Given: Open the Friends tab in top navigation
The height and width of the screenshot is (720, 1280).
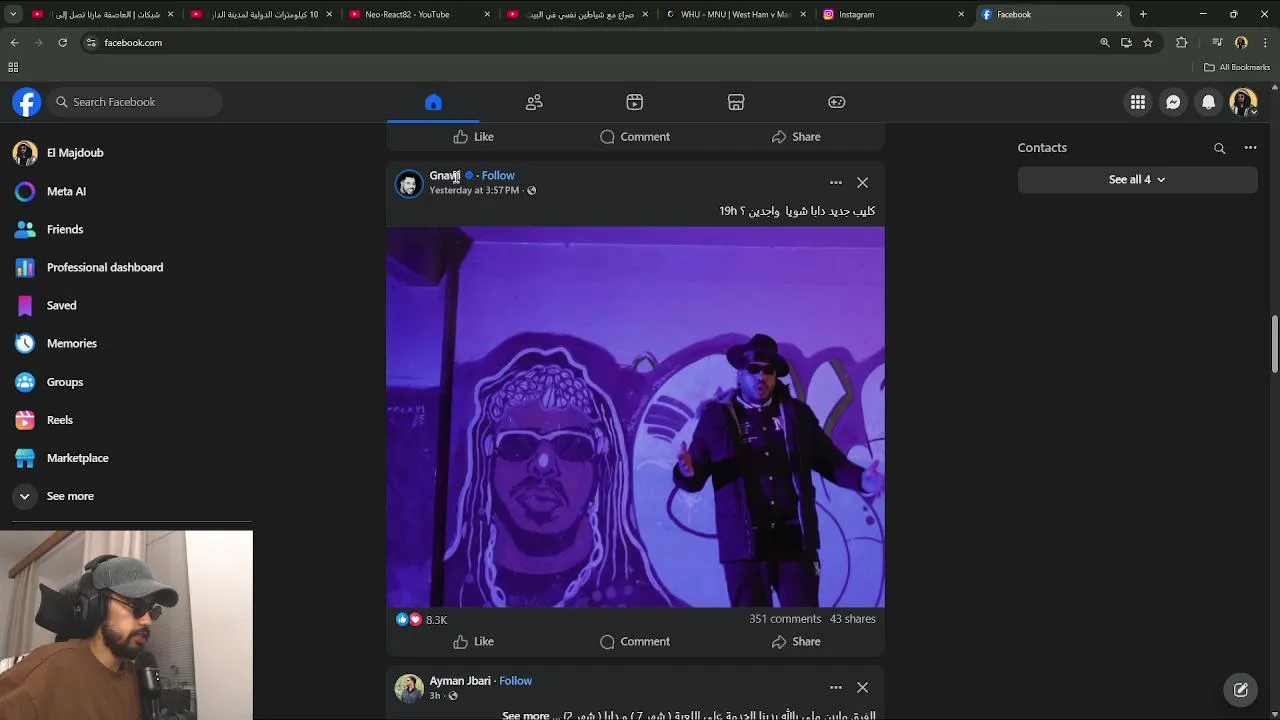Looking at the screenshot, I should pos(534,102).
